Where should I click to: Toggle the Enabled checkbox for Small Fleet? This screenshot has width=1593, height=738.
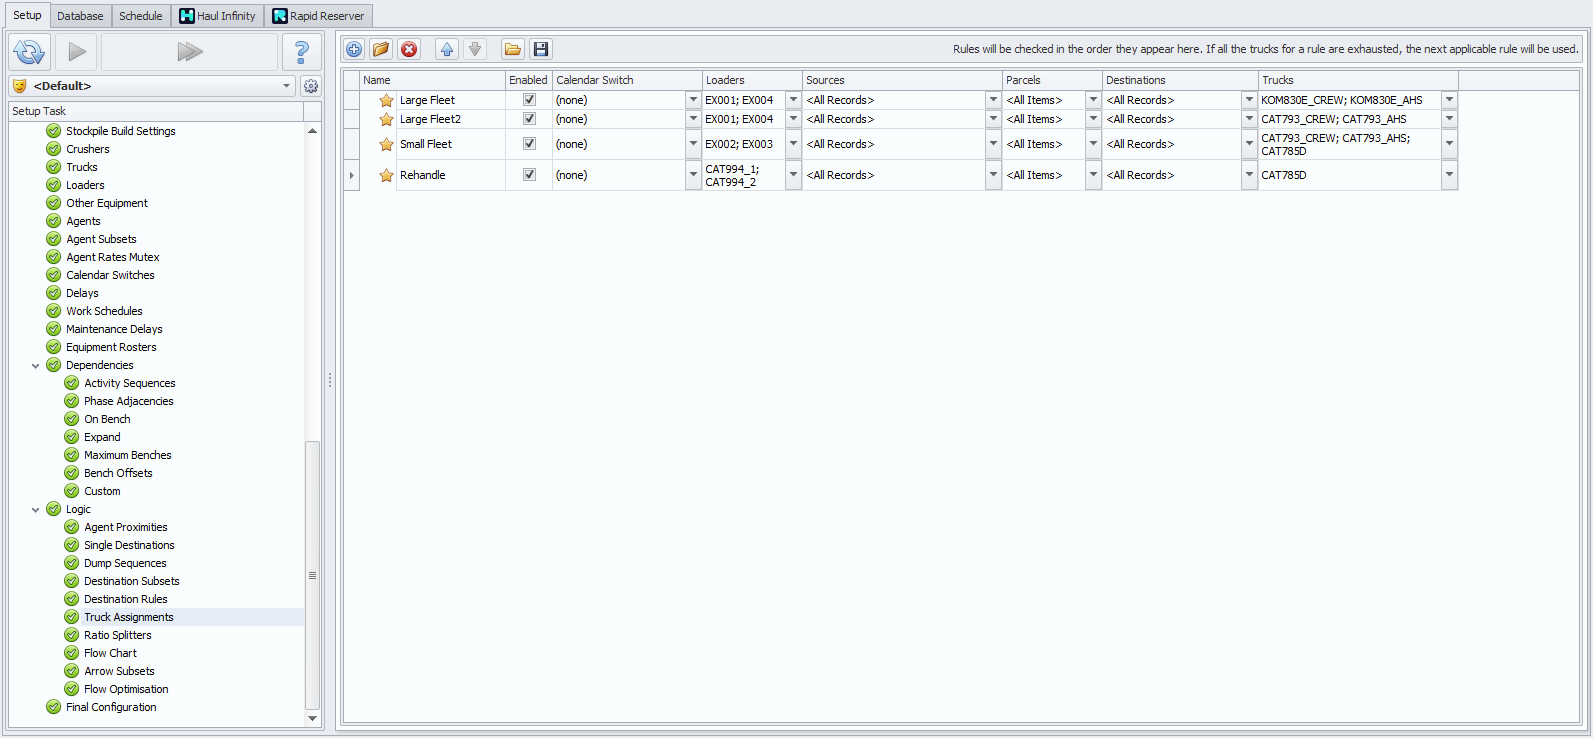[529, 144]
